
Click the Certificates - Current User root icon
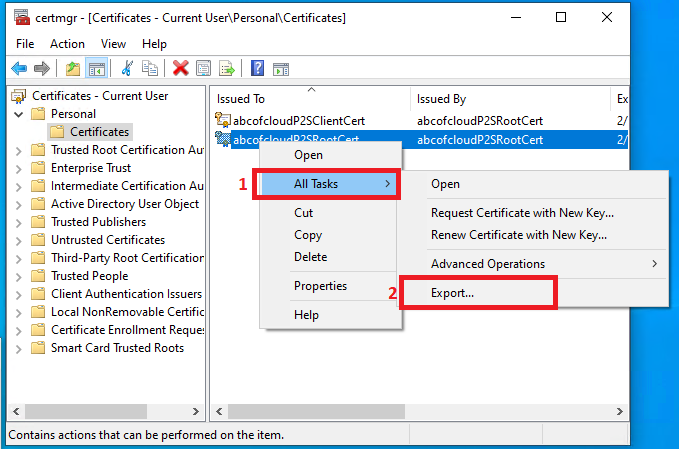[19, 96]
